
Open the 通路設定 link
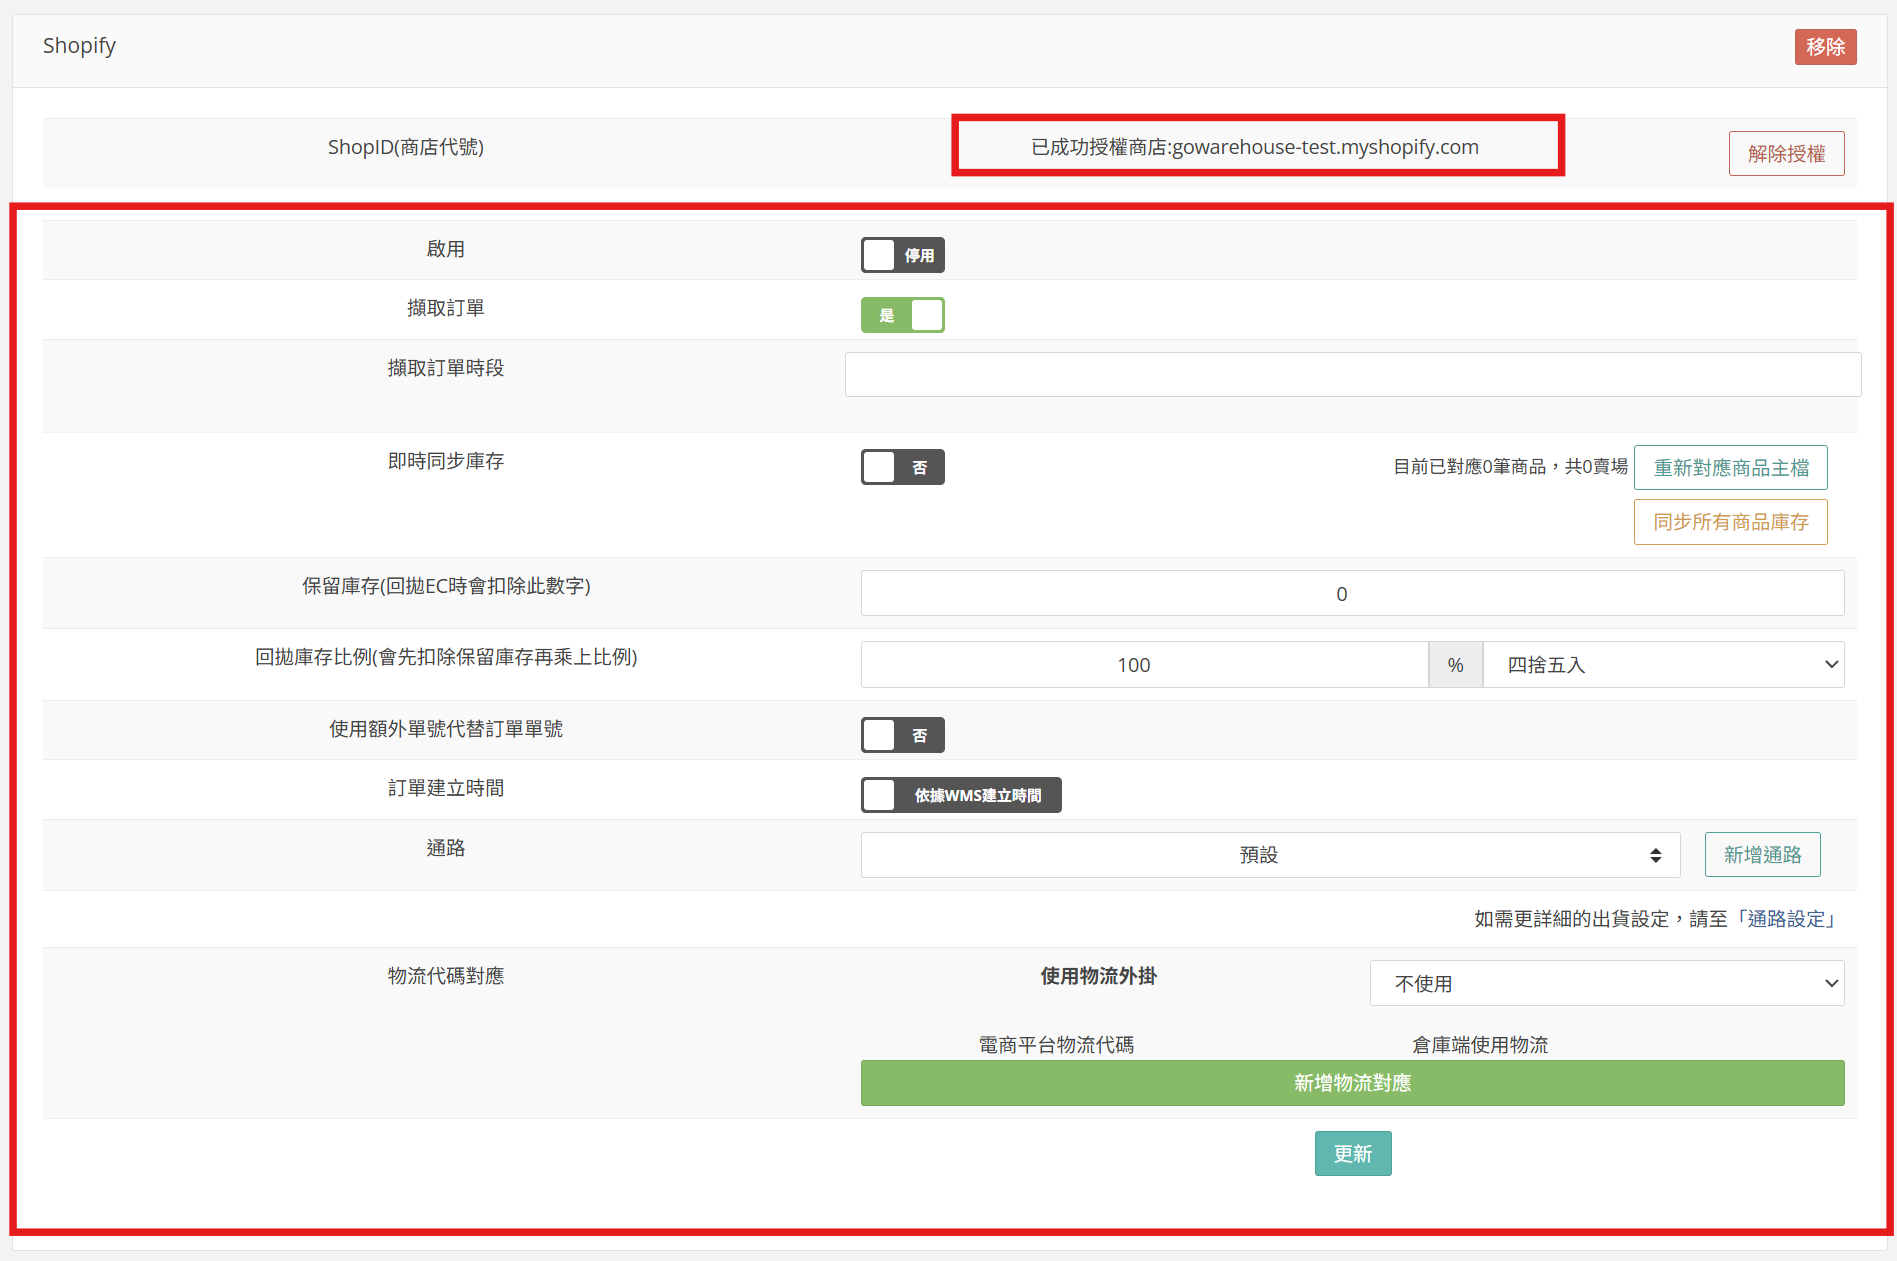tap(1786, 919)
